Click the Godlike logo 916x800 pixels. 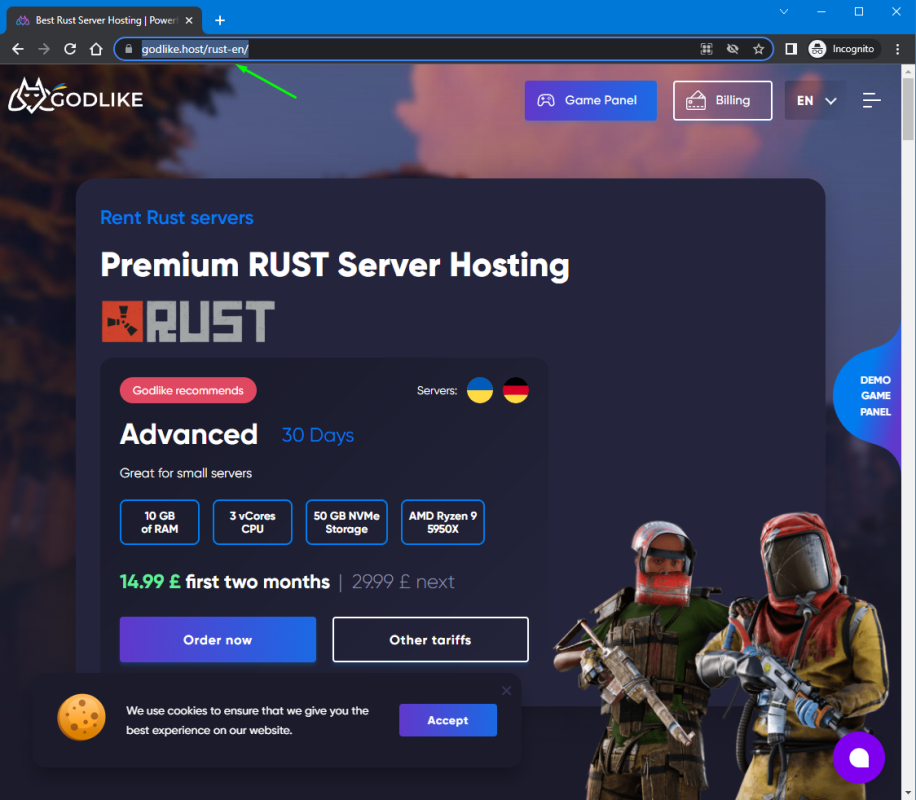click(x=75, y=96)
